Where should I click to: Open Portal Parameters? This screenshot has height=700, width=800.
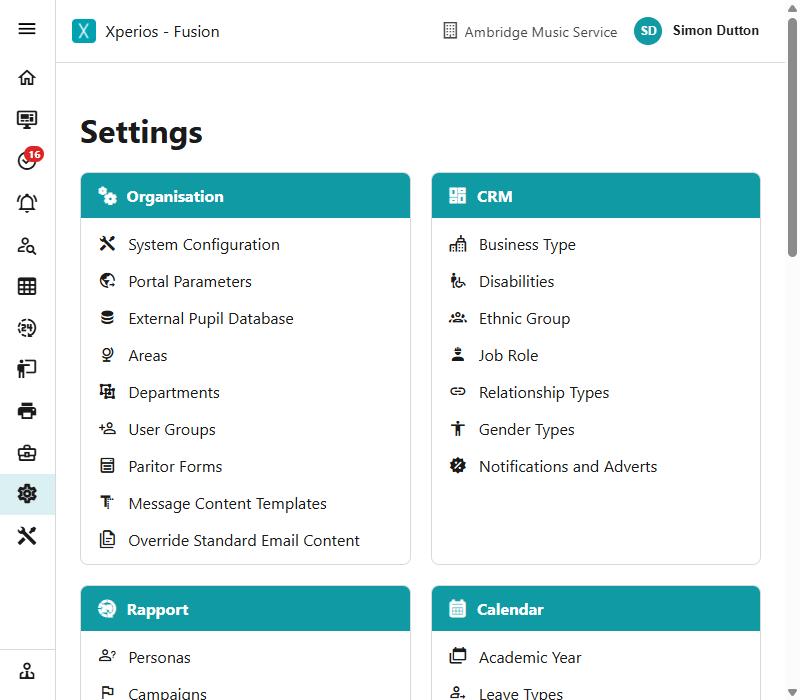pos(190,282)
